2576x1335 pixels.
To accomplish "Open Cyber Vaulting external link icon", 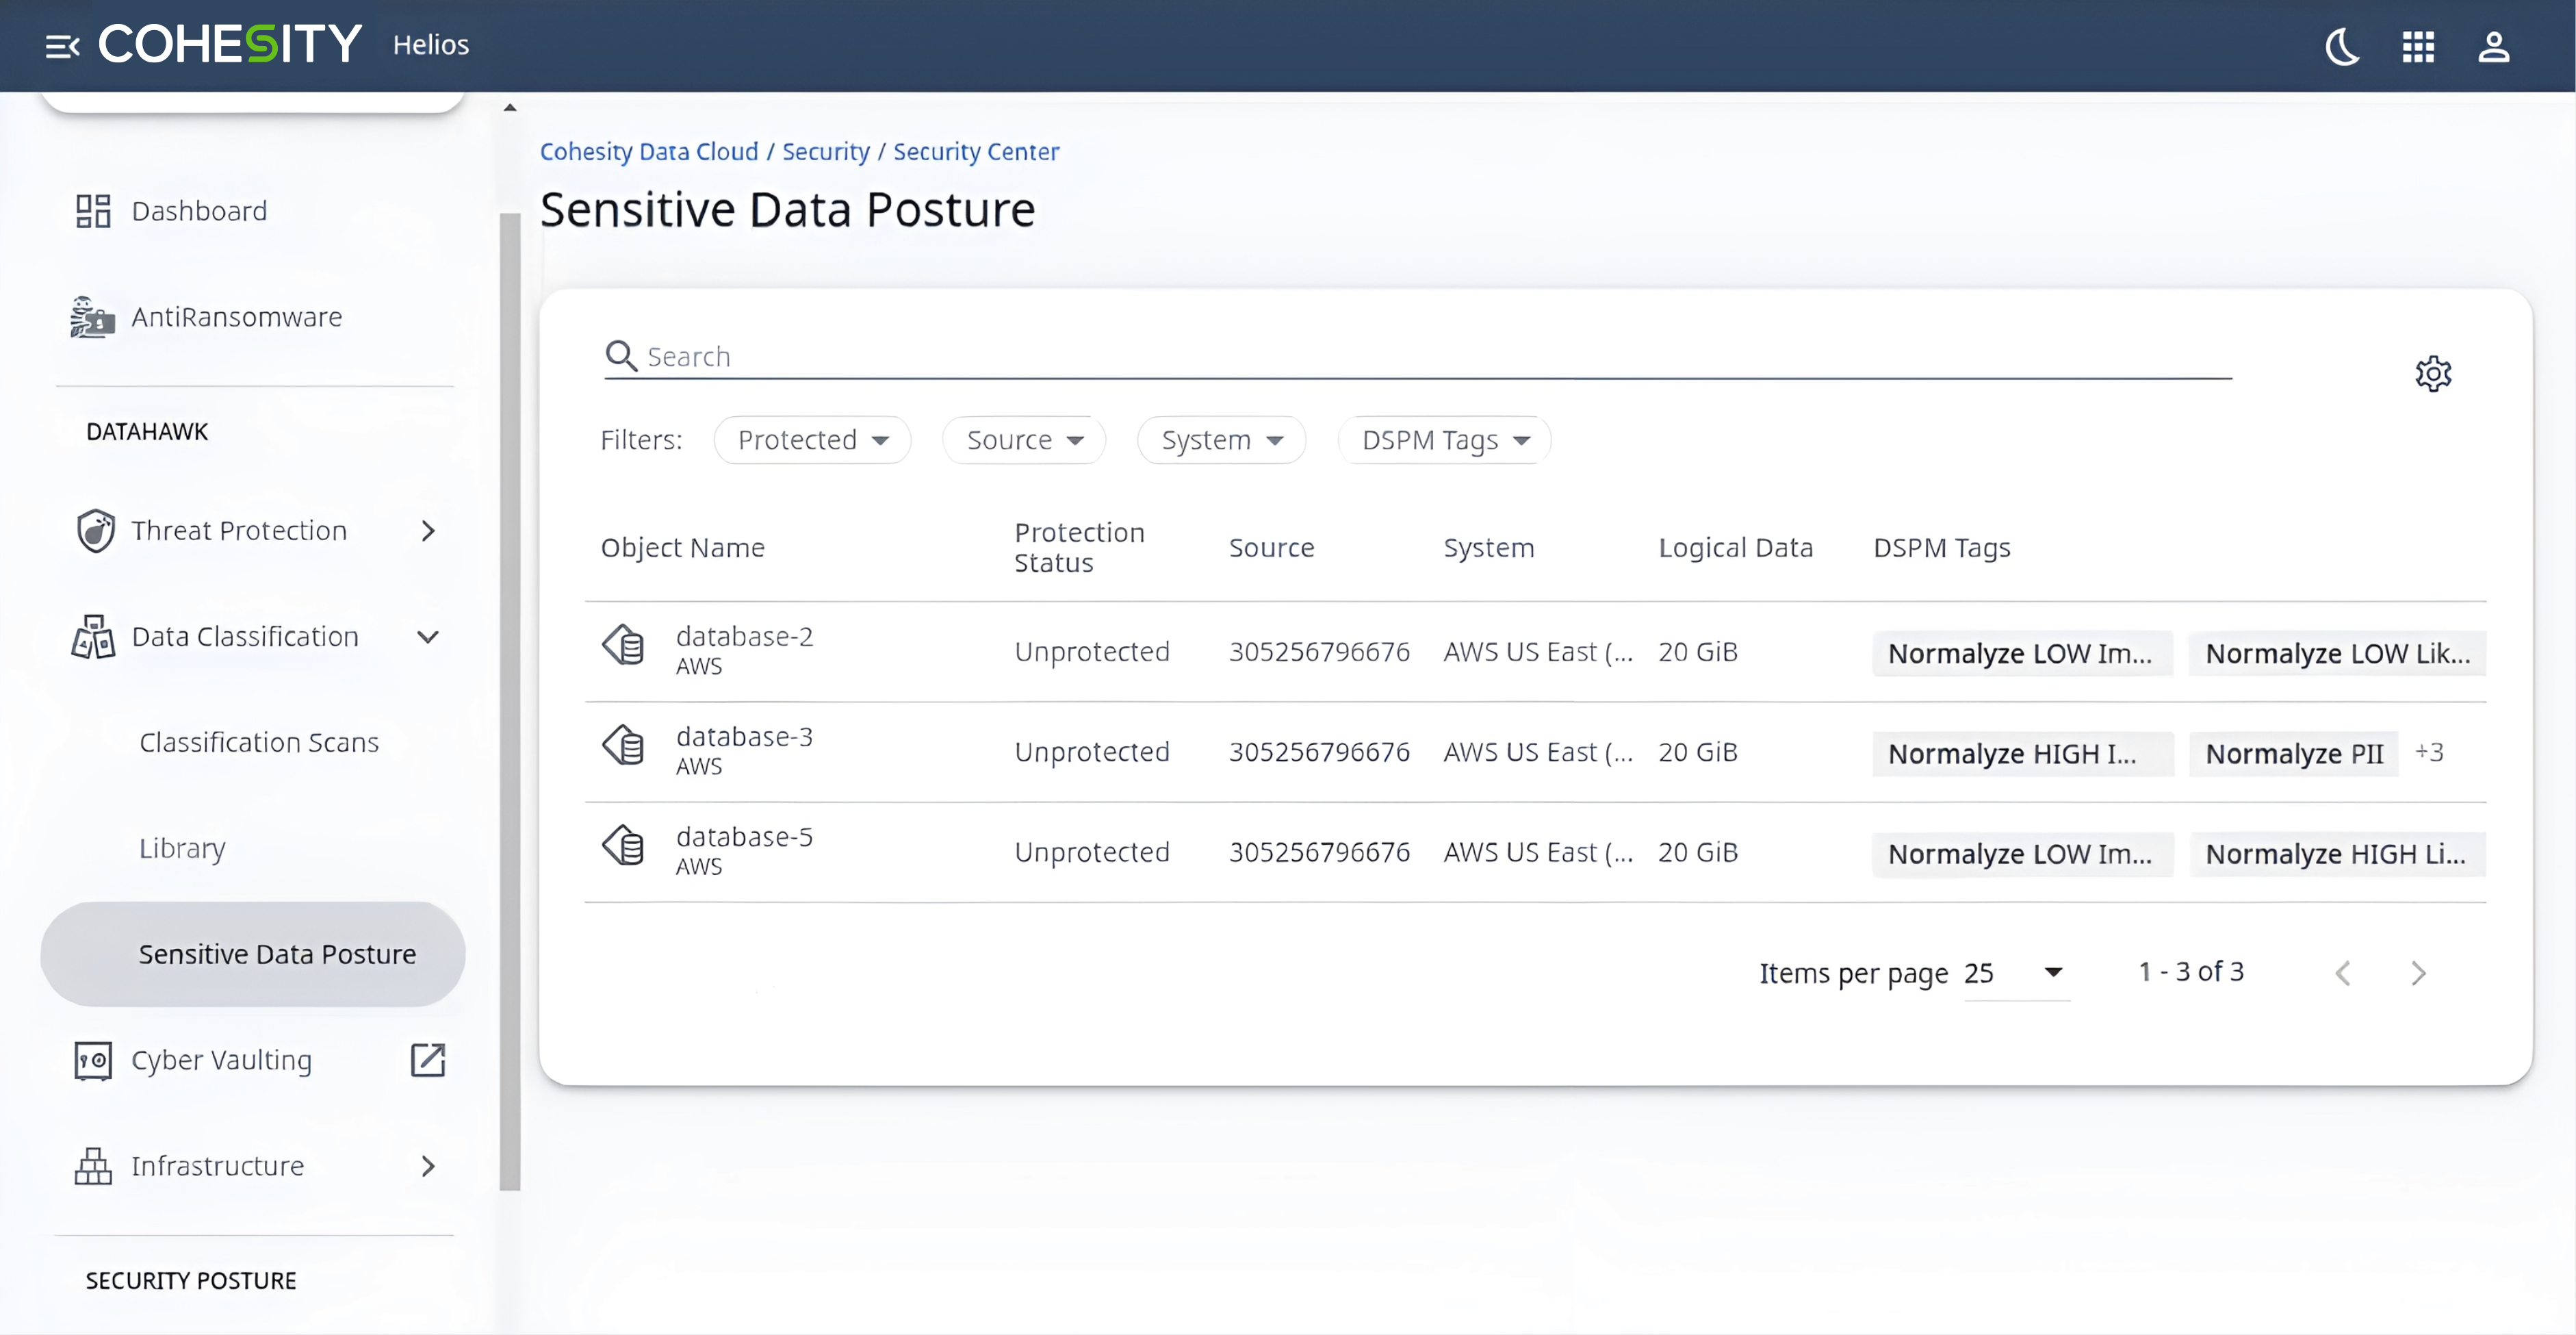I will click(x=428, y=1060).
